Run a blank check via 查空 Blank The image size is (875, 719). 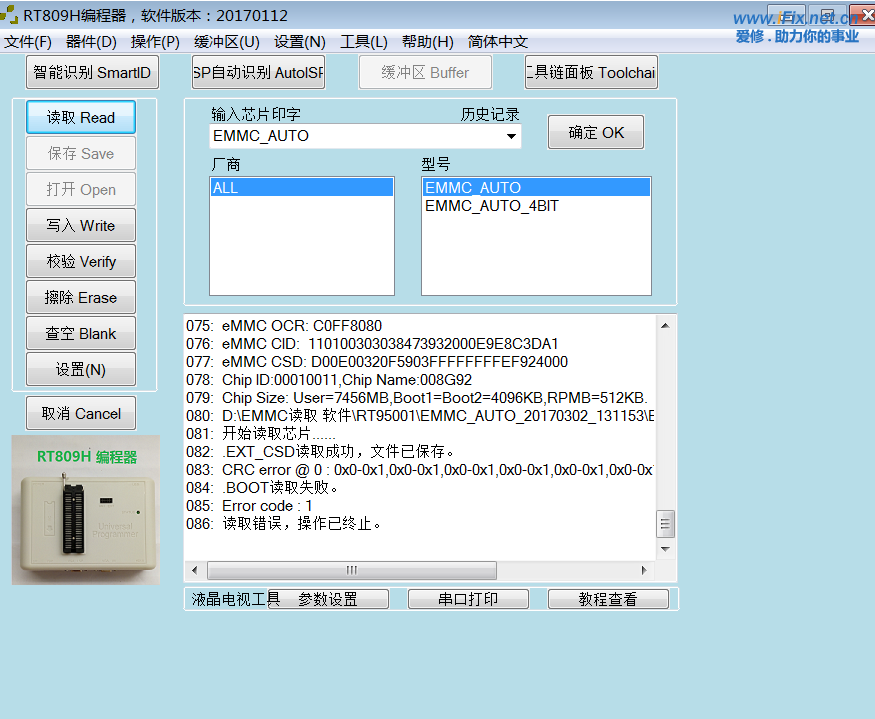tap(80, 333)
